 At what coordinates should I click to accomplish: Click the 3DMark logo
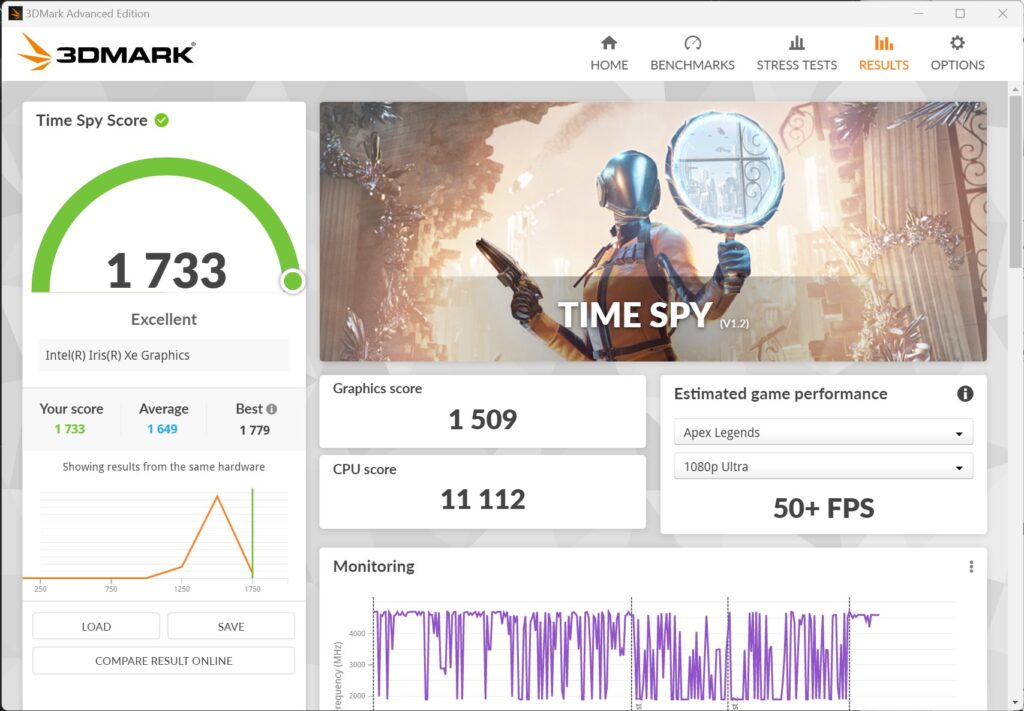point(106,52)
